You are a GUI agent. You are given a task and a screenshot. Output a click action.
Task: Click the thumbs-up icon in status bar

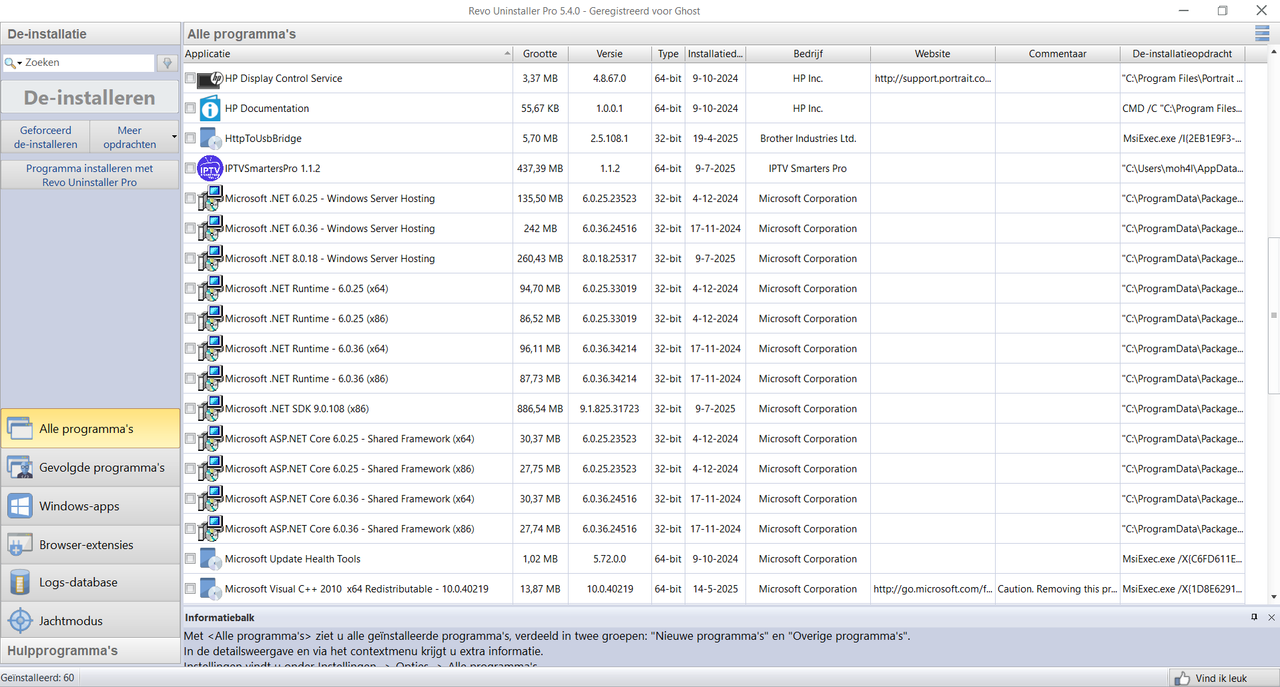[x=1182, y=678]
